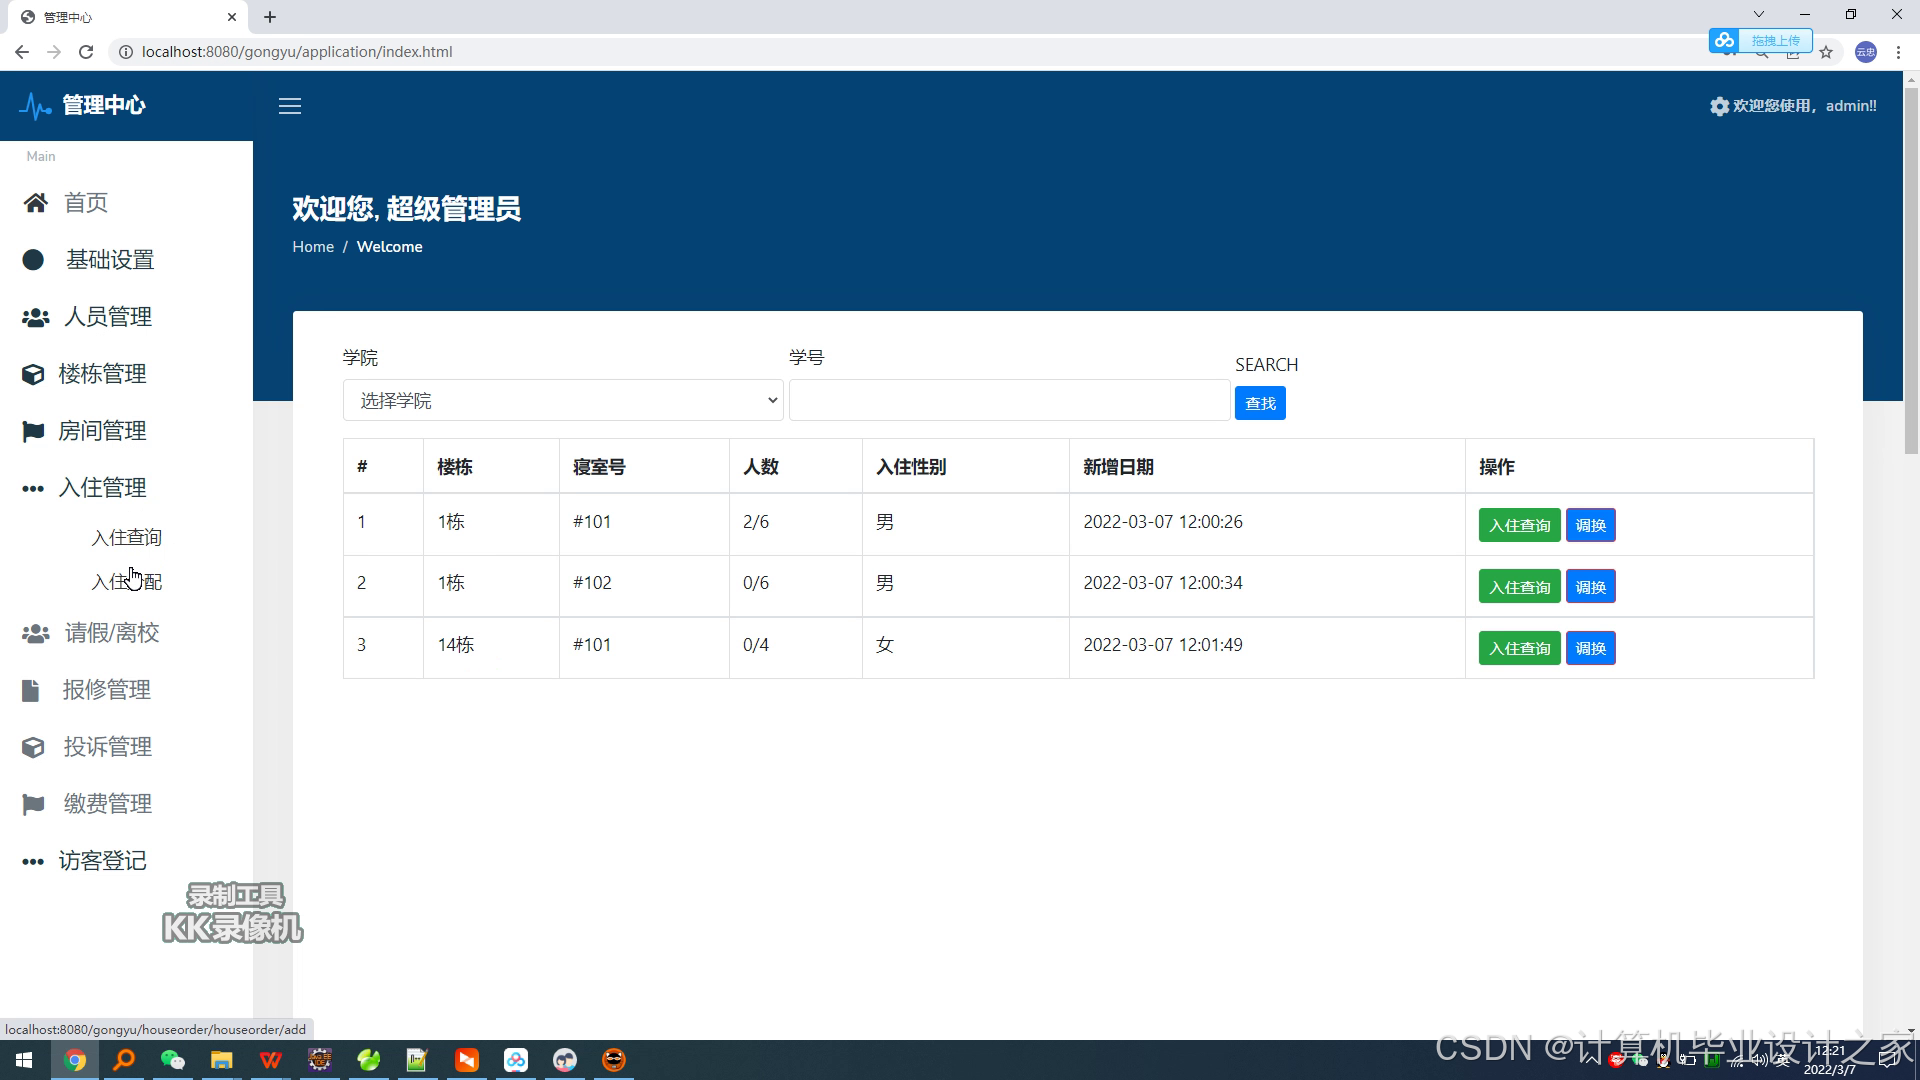Click the 学号 text input field
Viewport: 1920px width, 1080px height.
(x=1009, y=401)
